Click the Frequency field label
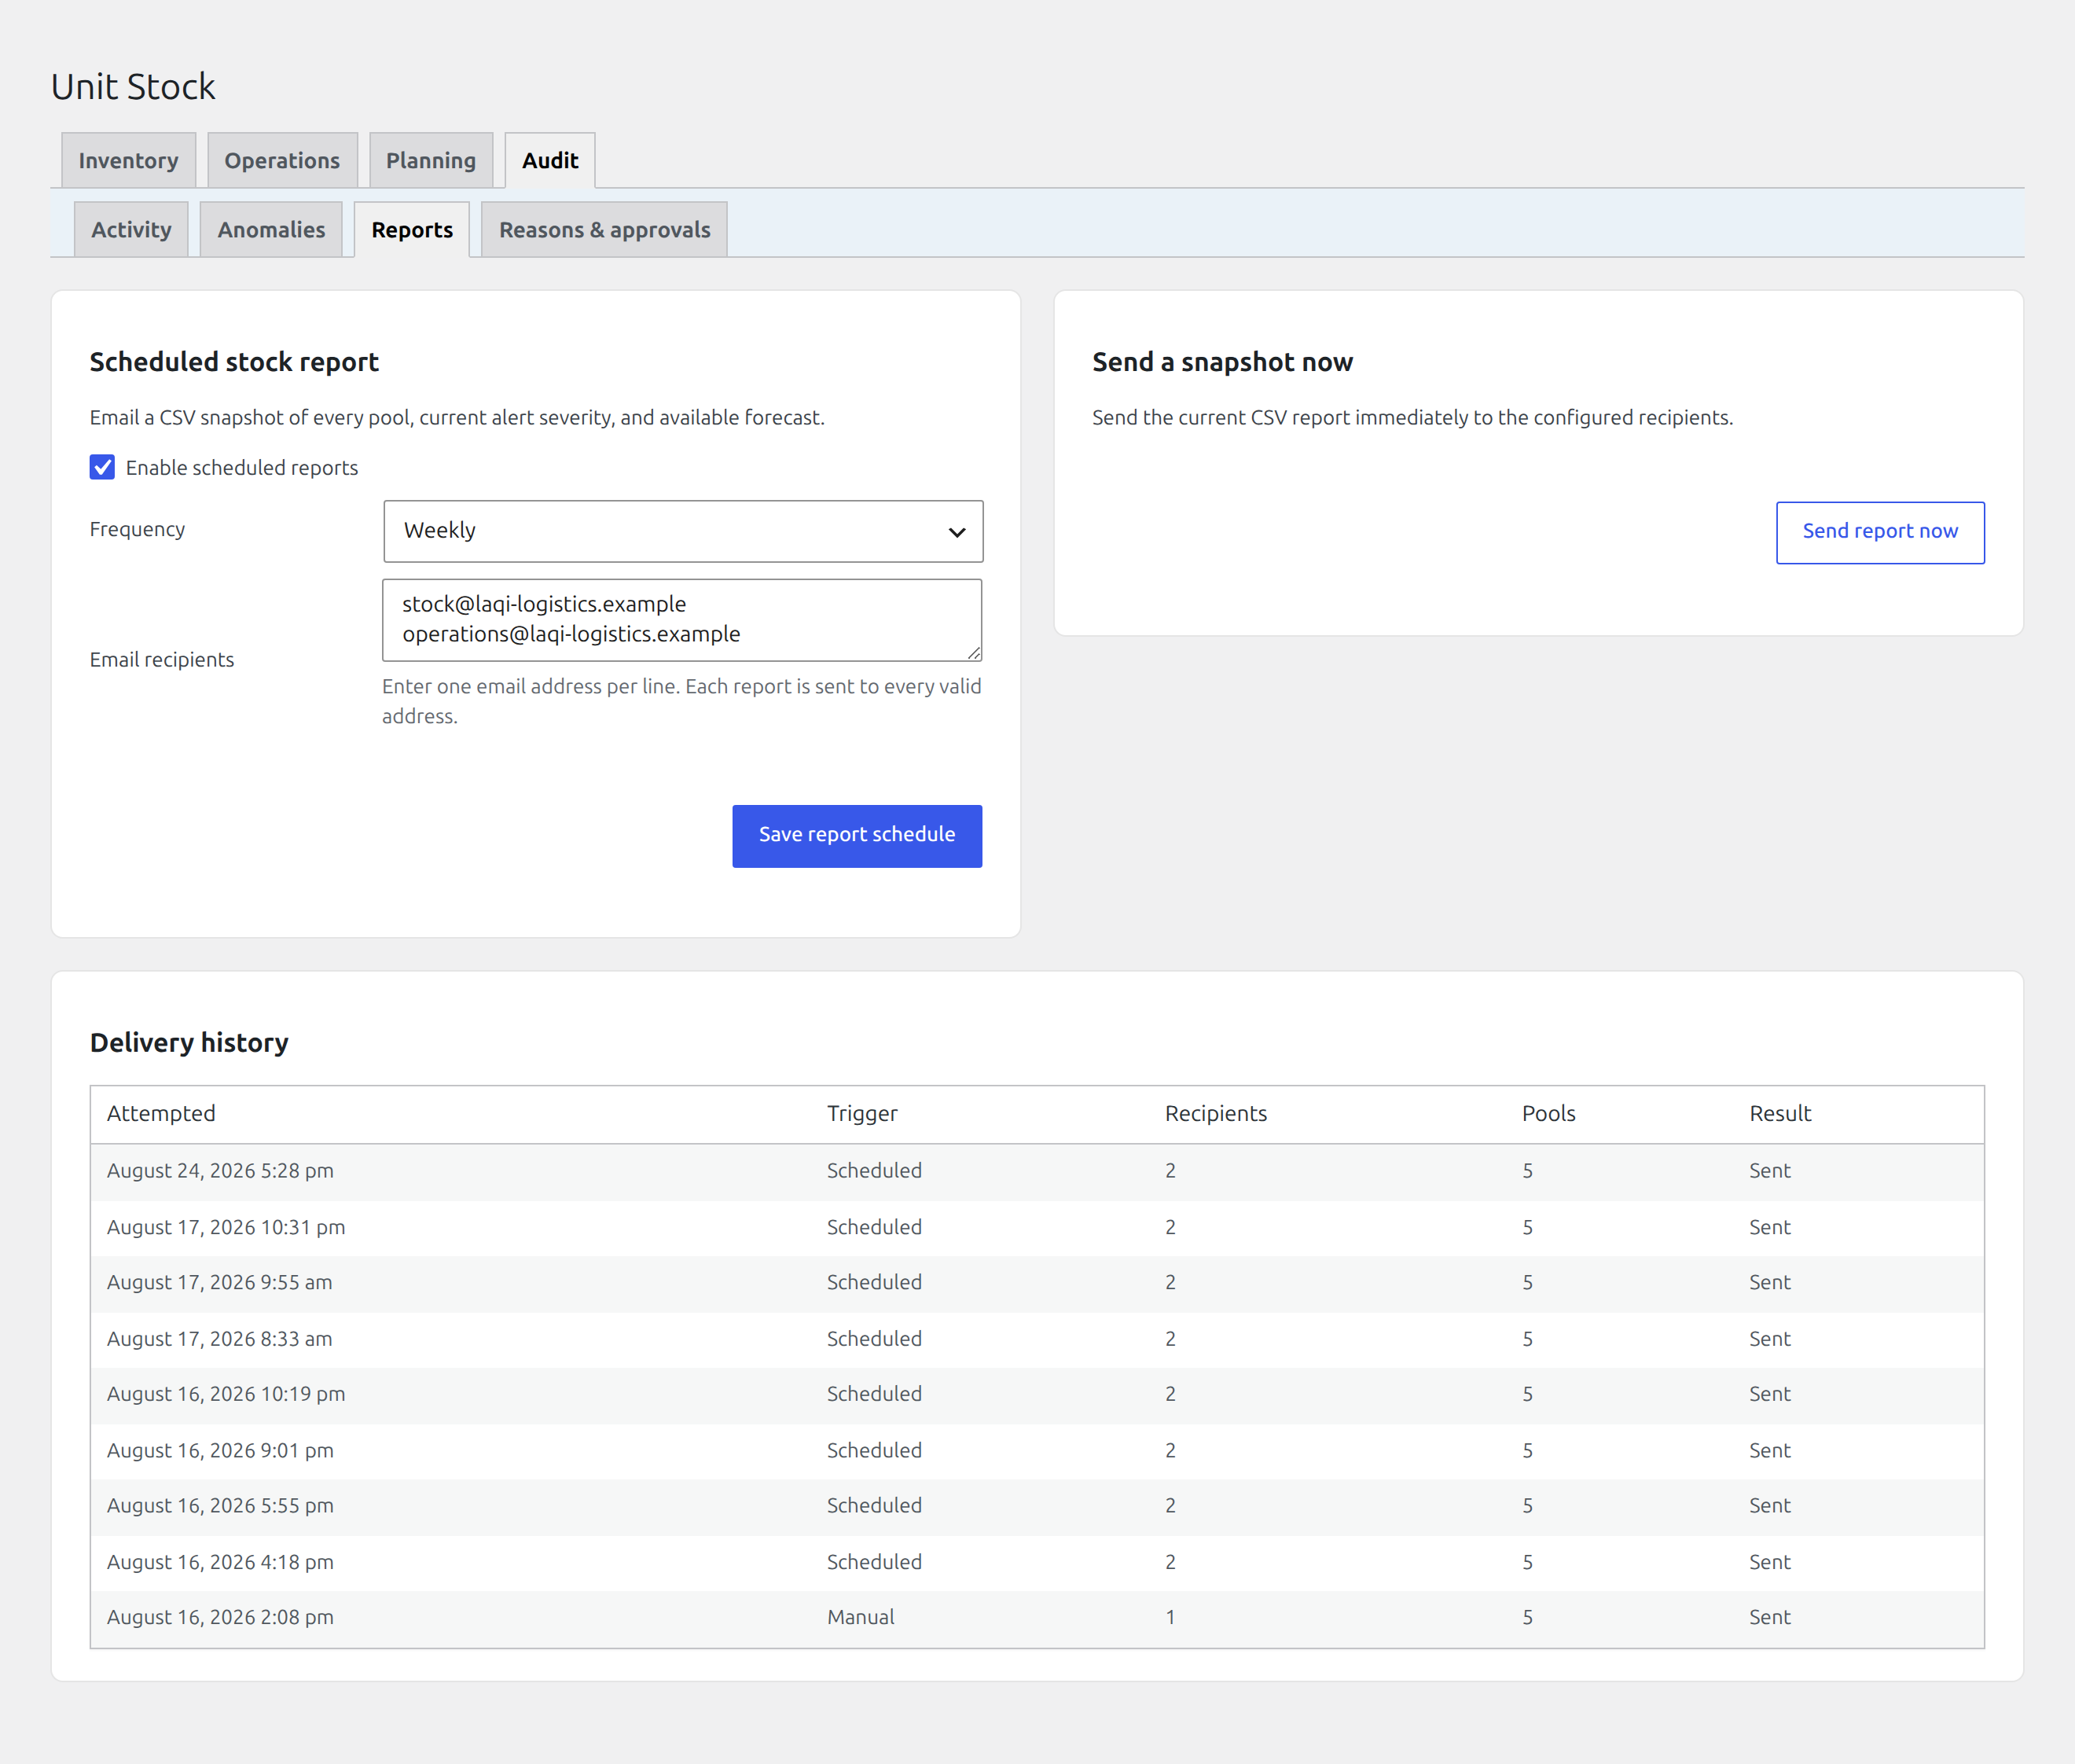 pyautogui.click(x=137, y=529)
